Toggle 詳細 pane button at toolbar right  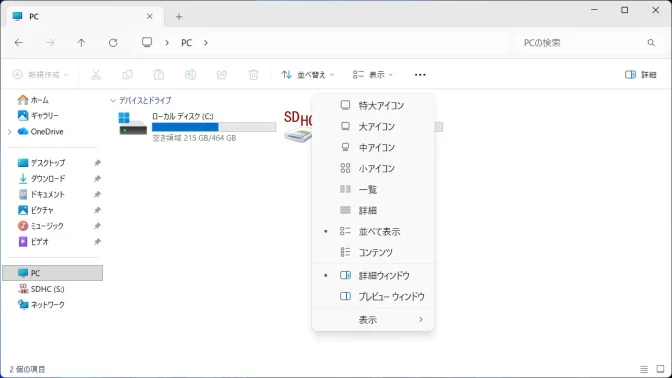pos(640,75)
